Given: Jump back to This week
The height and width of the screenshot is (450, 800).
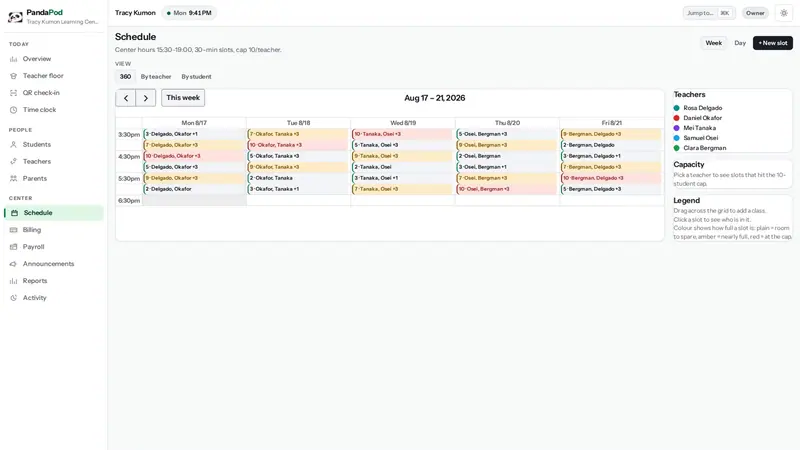Looking at the screenshot, I should coord(183,98).
